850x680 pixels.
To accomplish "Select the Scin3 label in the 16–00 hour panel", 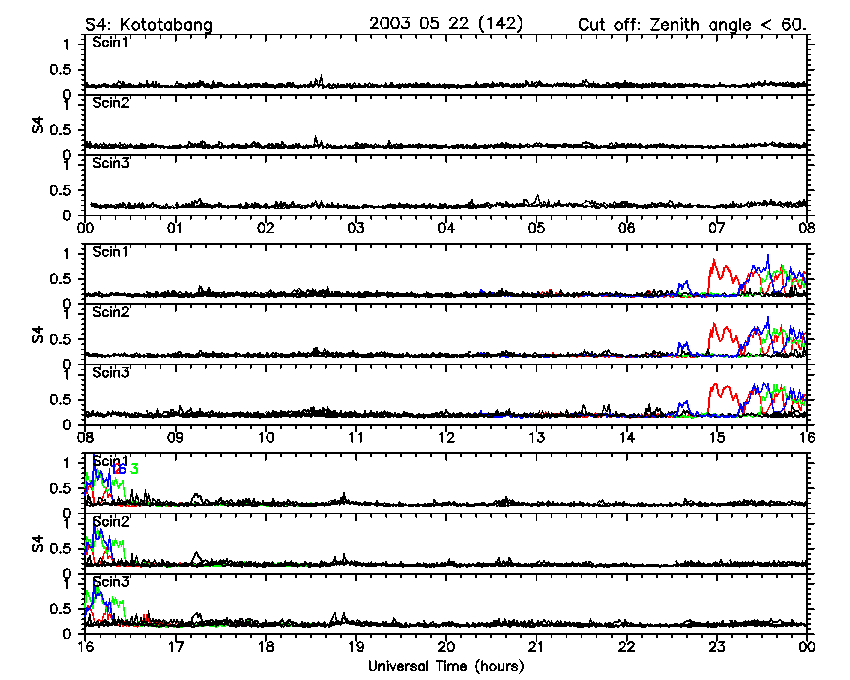I will pyautogui.click(x=111, y=582).
